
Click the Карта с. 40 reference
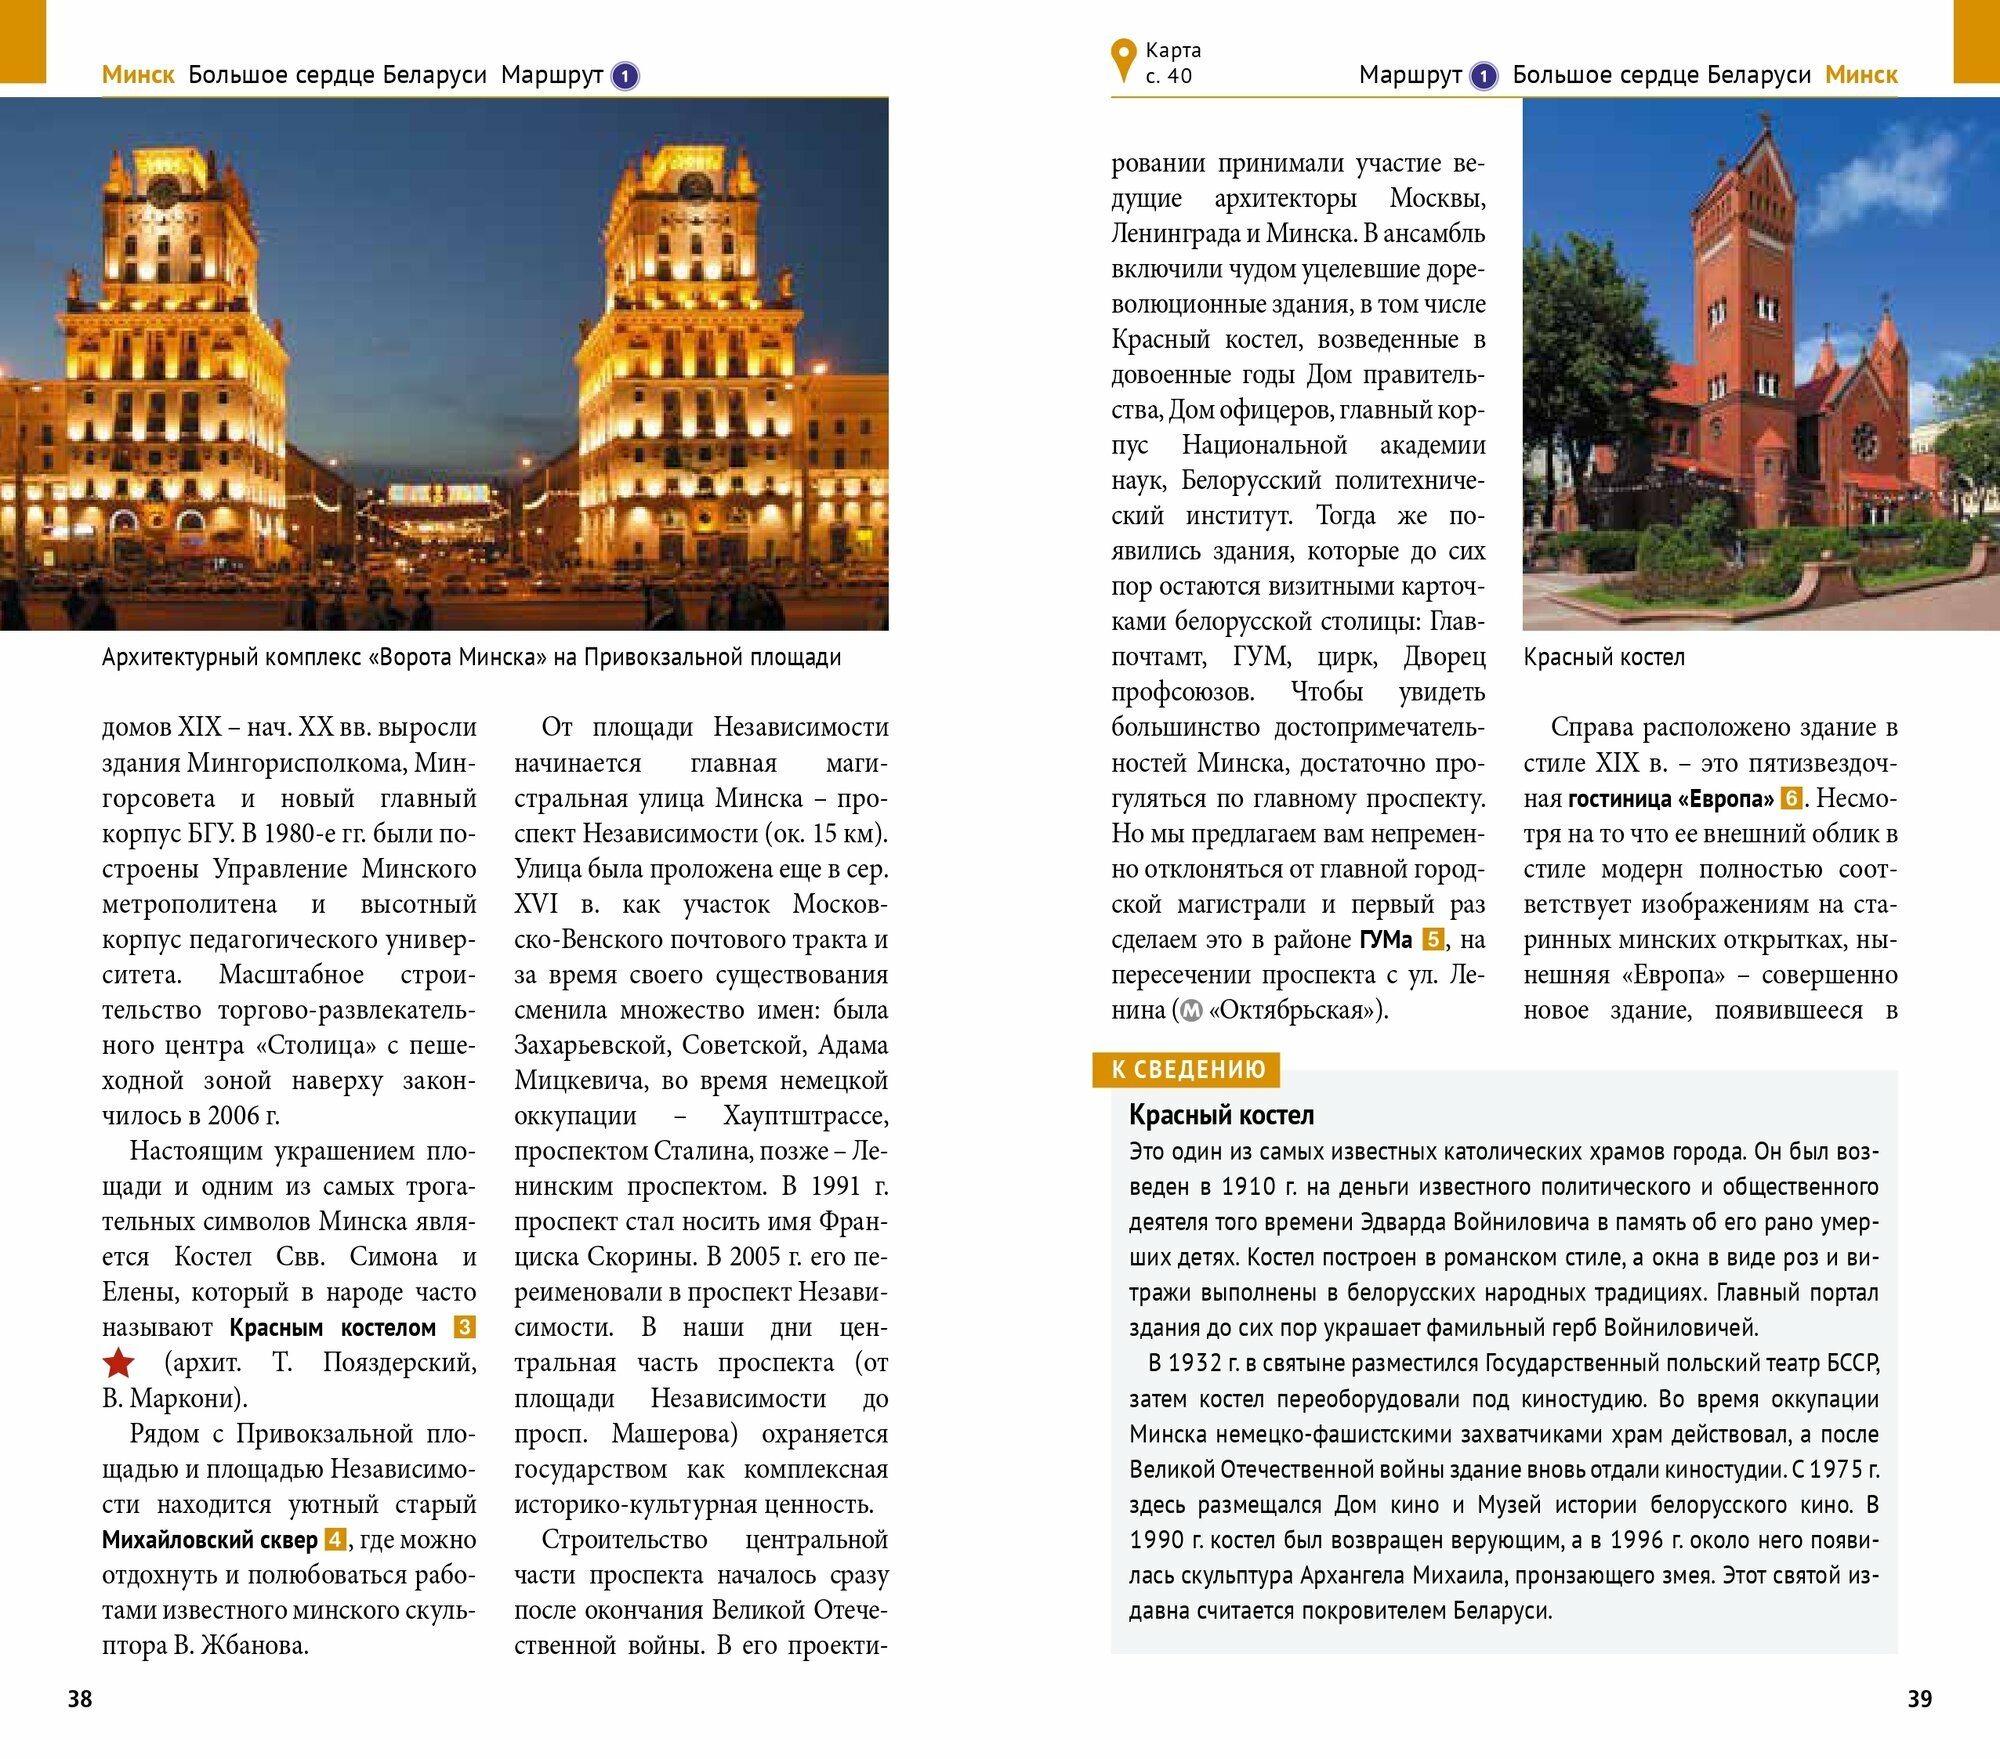coord(1173,62)
